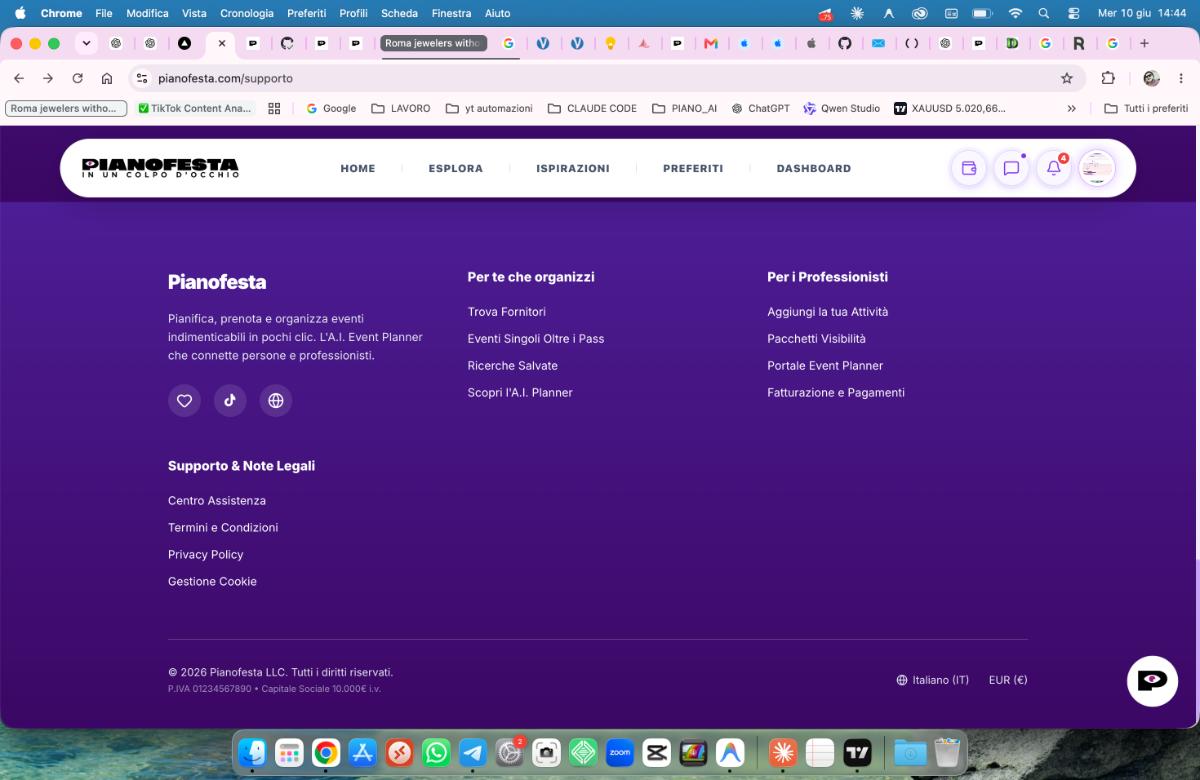Expand the PIANO_AI bookmarks folder
1200x780 pixels.
[684, 108]
